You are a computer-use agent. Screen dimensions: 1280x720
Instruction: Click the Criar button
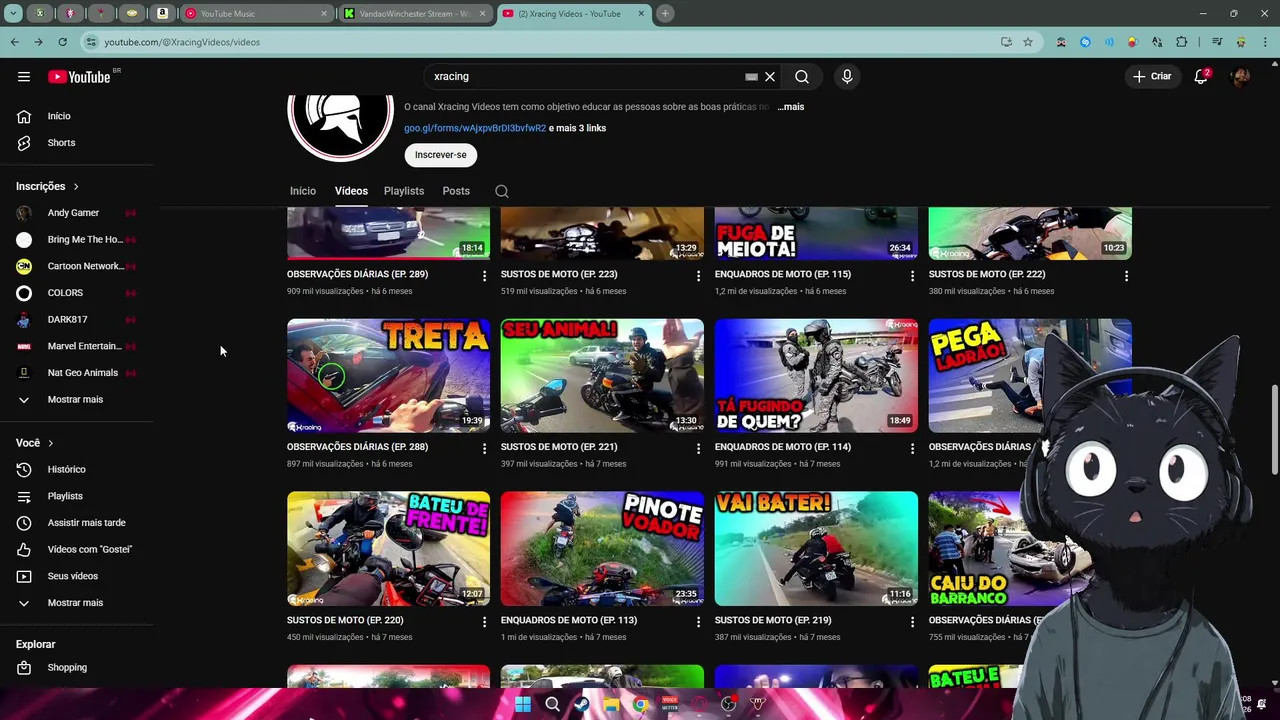tap(1152, 76)
